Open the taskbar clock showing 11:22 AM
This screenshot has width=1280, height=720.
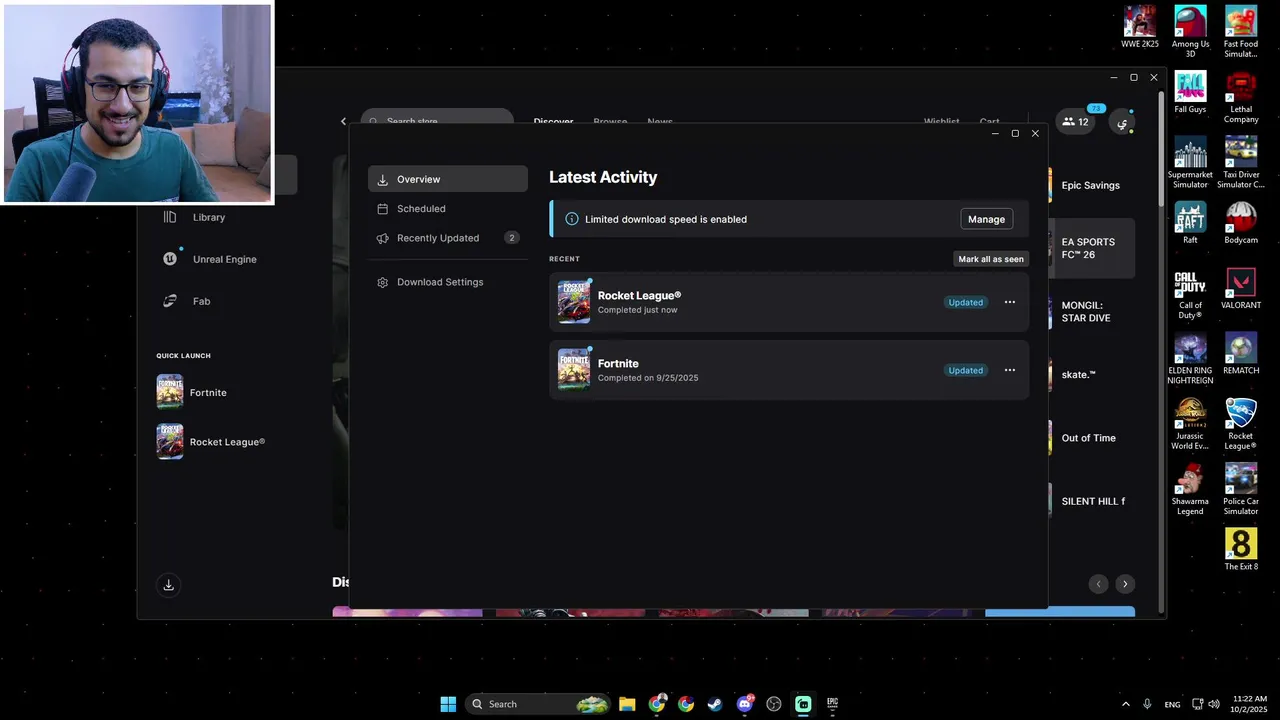pyautogui.click(x=1250, y=704)
